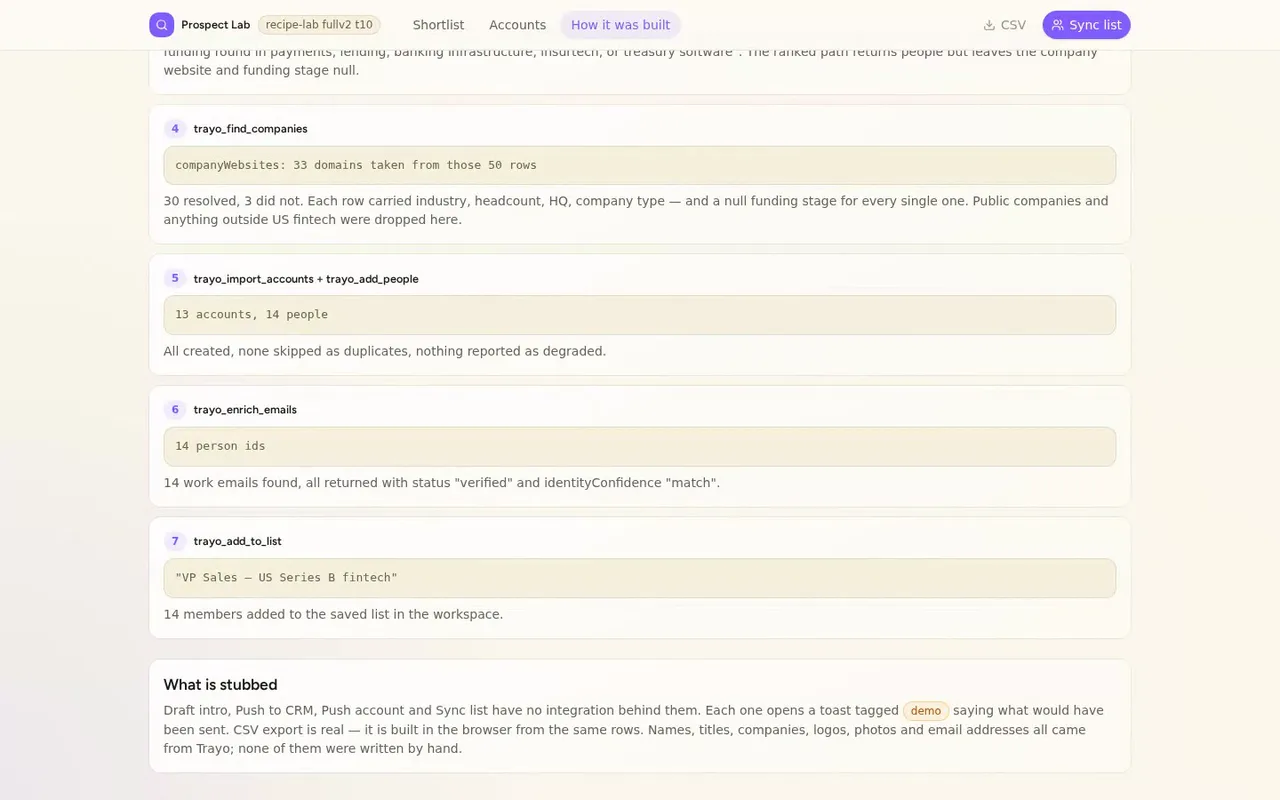This screenshot has height=800, width=1280.
Task: Click the CSV download arrow icon
Action: click(x=989, y=25)
